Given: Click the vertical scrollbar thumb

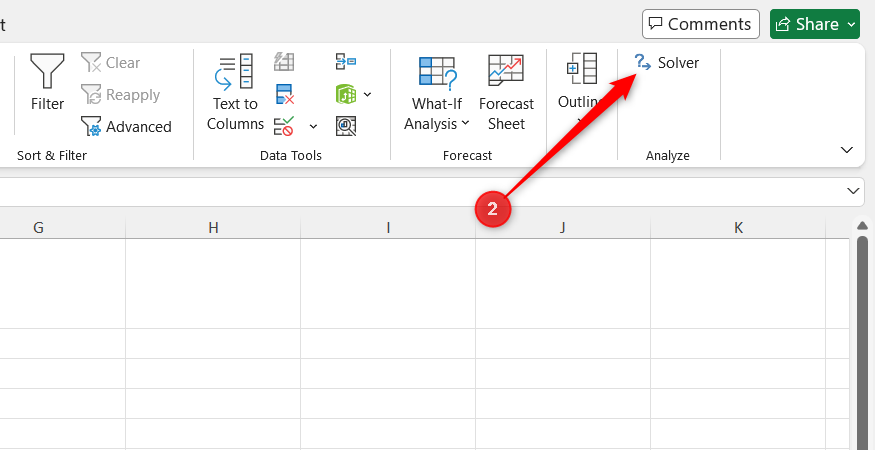Looking at the screenshot, I should 862,343.
